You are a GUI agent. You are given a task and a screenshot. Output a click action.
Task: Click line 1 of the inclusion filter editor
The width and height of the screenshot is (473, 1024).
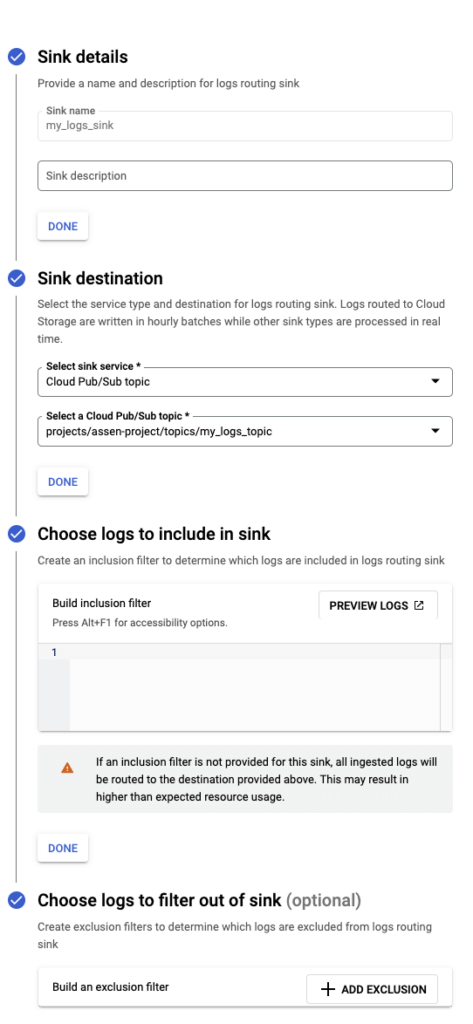click(255, 652)
